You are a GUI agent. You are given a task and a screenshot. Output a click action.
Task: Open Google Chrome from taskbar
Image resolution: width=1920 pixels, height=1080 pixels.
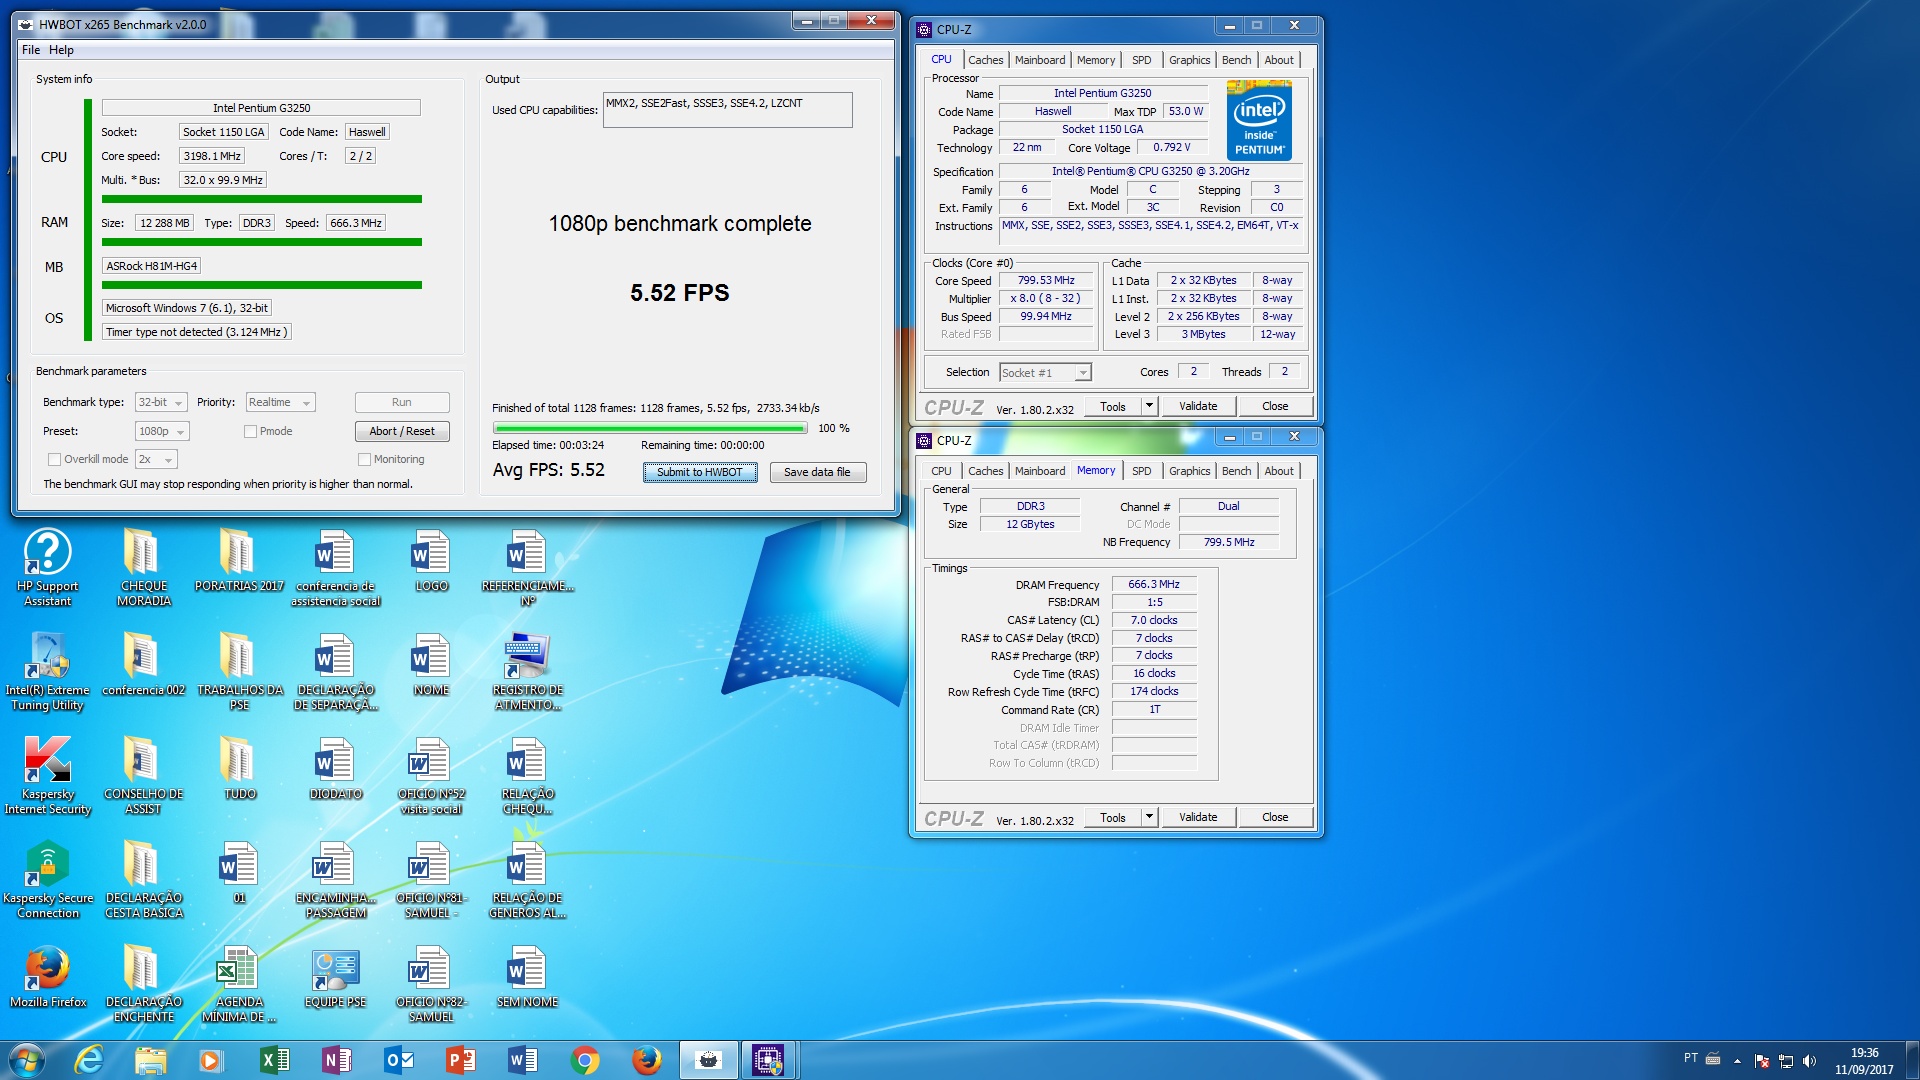[585, 1060]
